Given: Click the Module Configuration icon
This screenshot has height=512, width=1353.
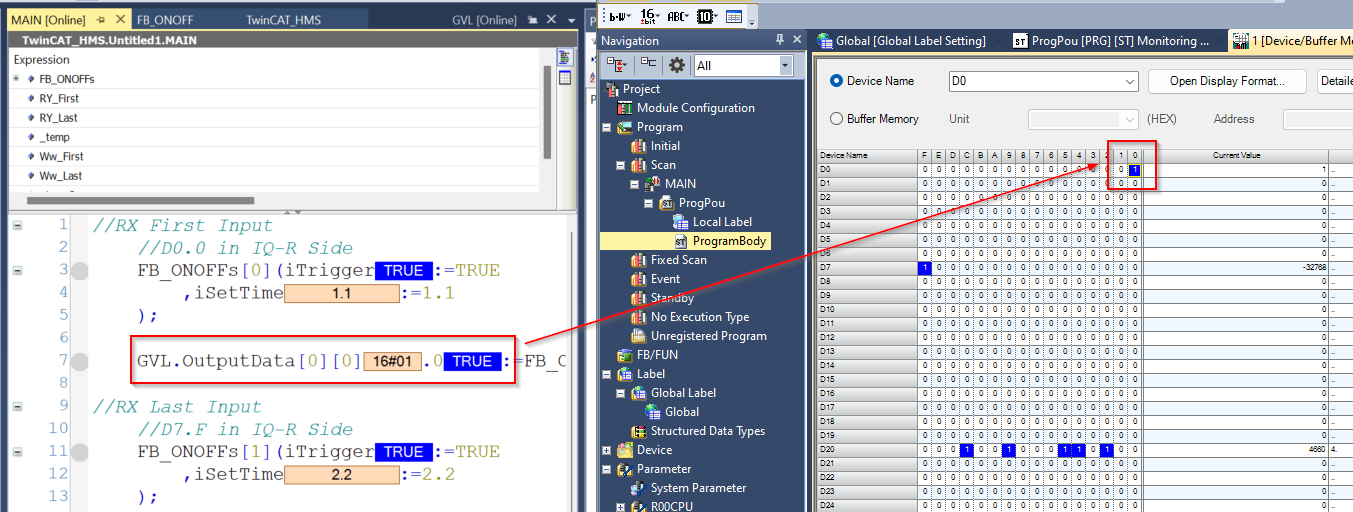Looking at the screenshot, I should tap(625, 108).
